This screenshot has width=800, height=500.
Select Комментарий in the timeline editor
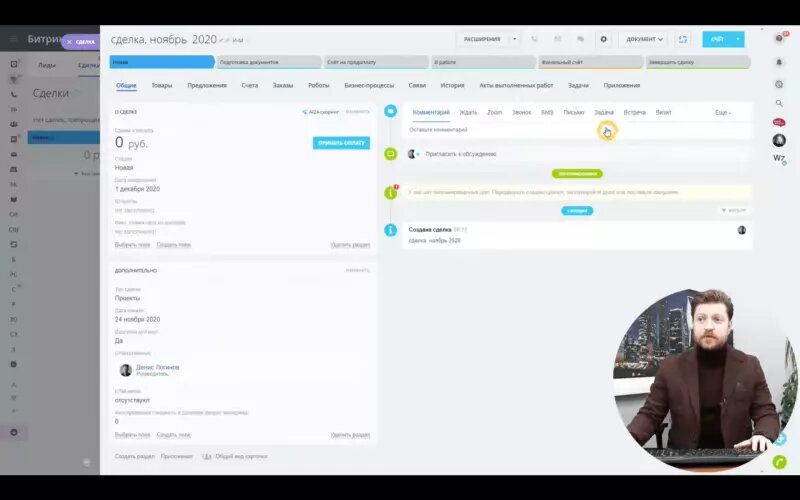[431, 112]
